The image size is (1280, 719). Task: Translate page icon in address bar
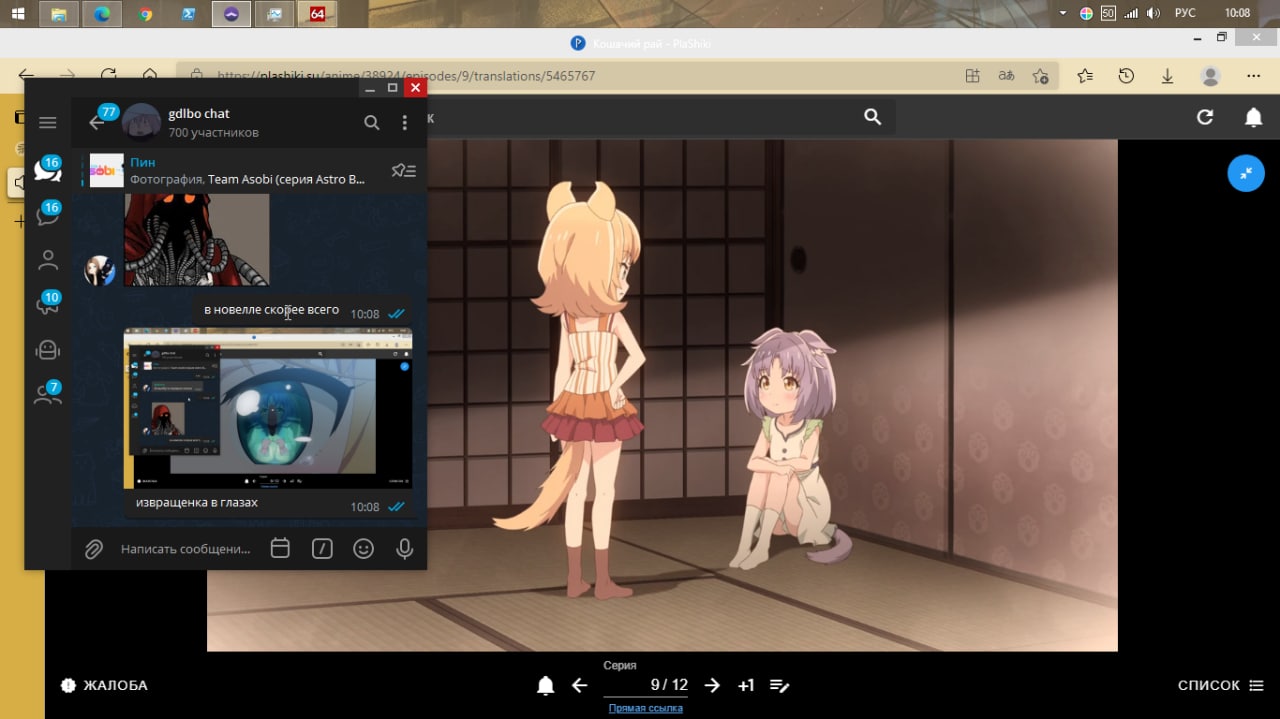tap(1006, 76)
